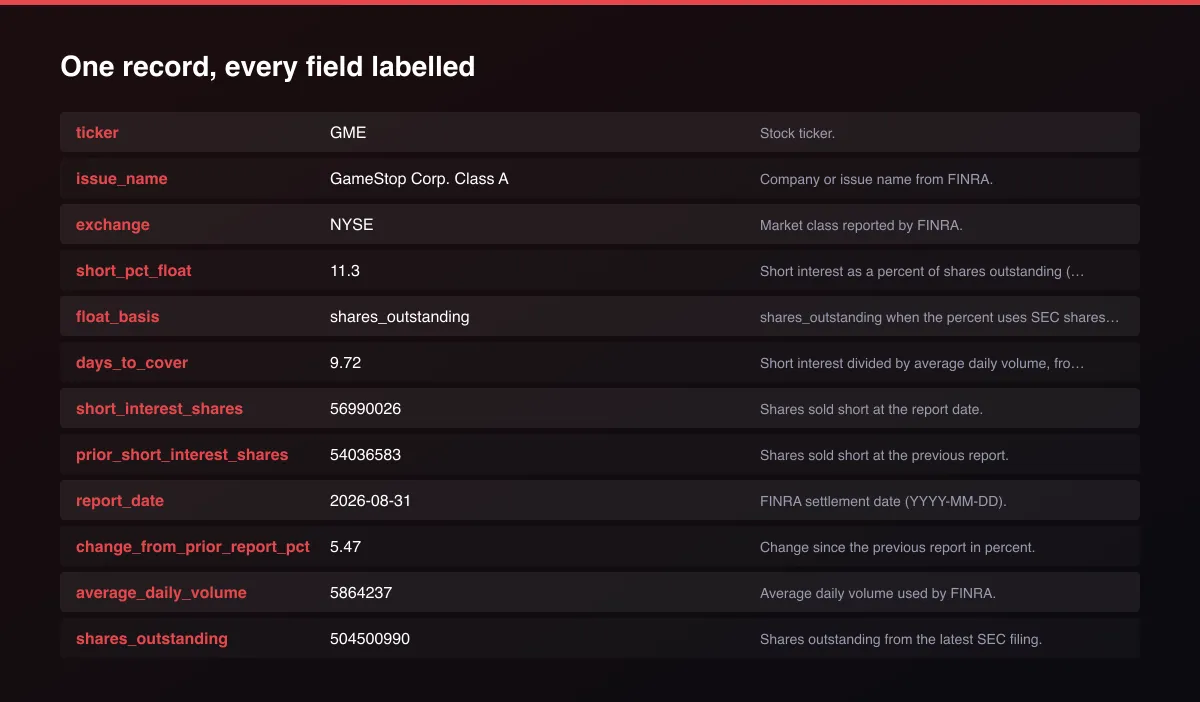Click "Average daily volume used by FINRA."

click(878, 593)
